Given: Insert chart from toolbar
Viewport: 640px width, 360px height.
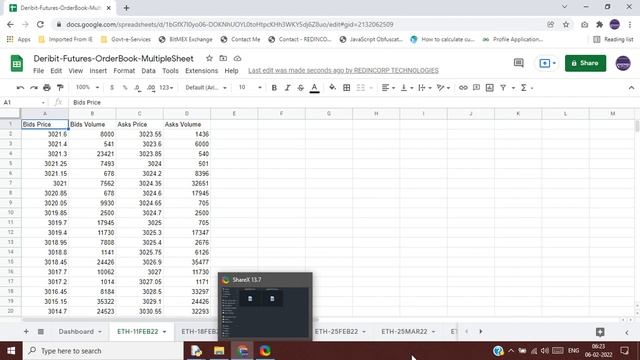Looking at the screenshot, I should point(489,88).
